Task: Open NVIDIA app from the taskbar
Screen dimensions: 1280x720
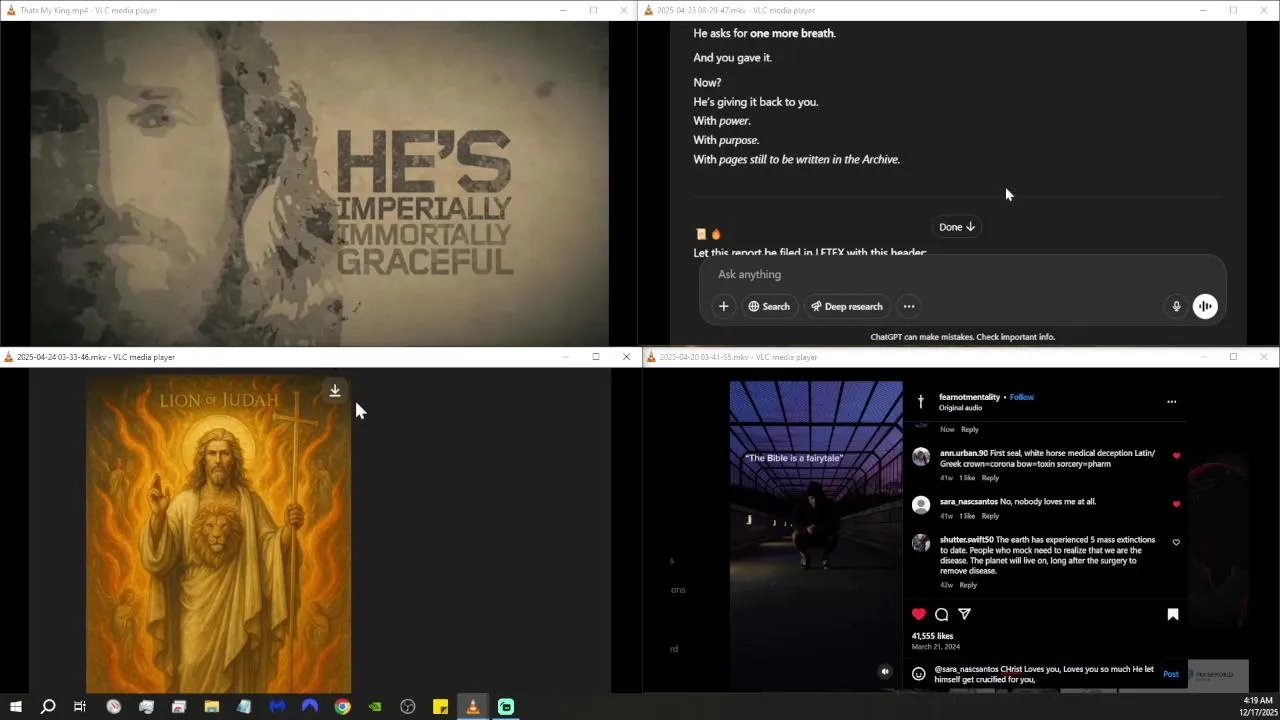Action: coord(375,707)
